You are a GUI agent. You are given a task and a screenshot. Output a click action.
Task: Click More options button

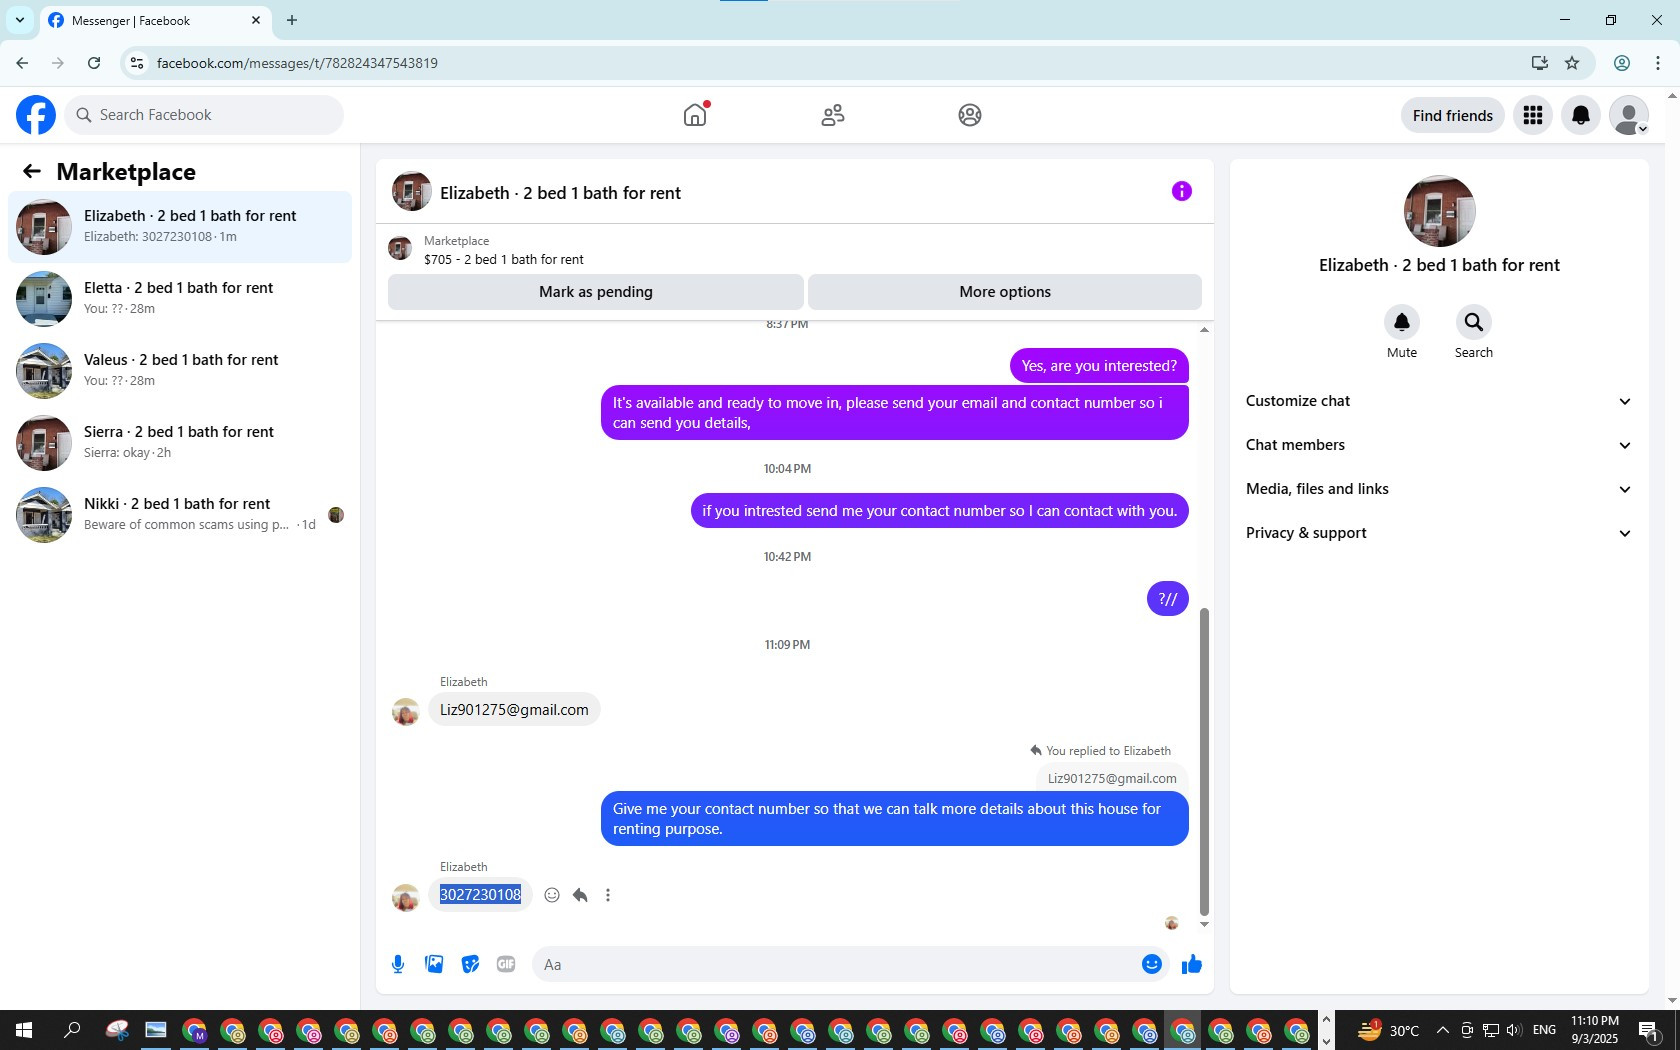click(x=1005, y=292)
